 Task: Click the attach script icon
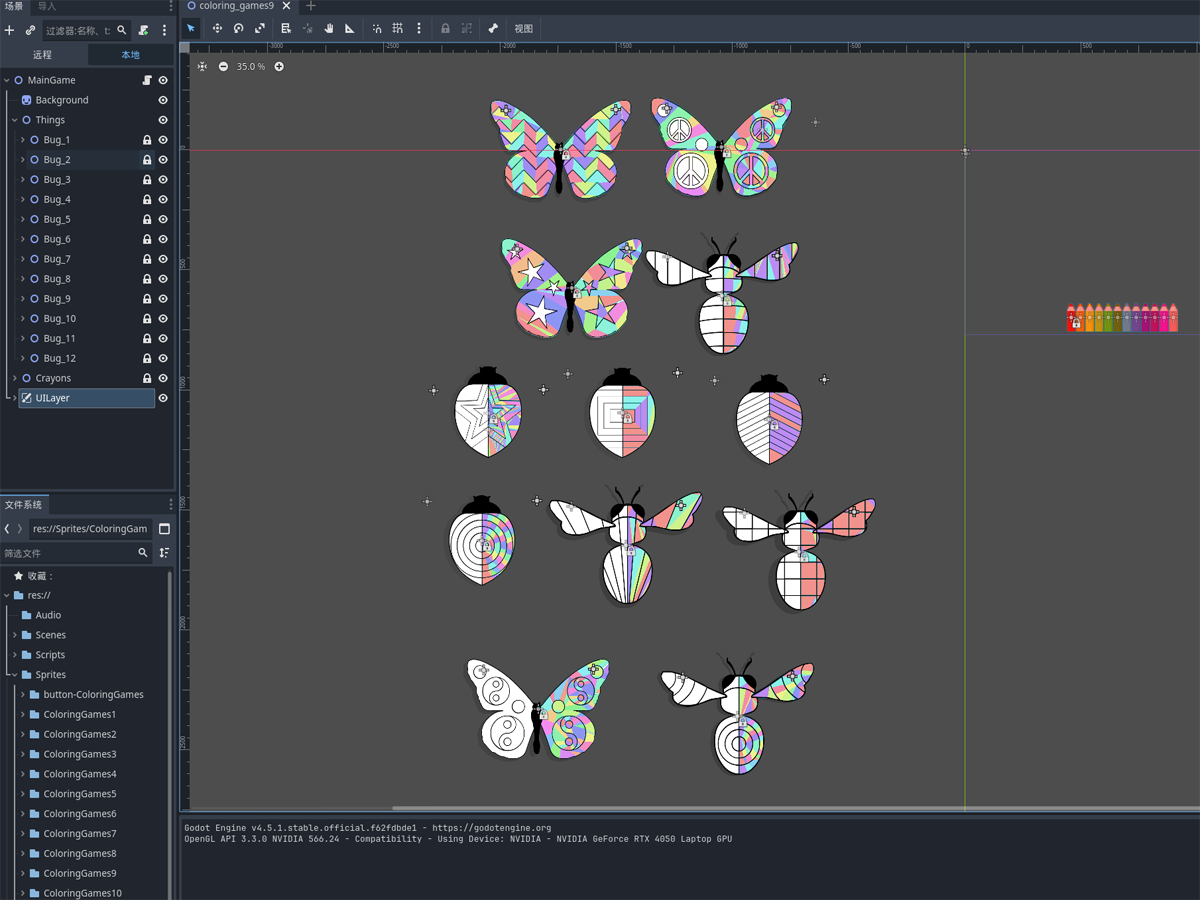coord(144,31)
